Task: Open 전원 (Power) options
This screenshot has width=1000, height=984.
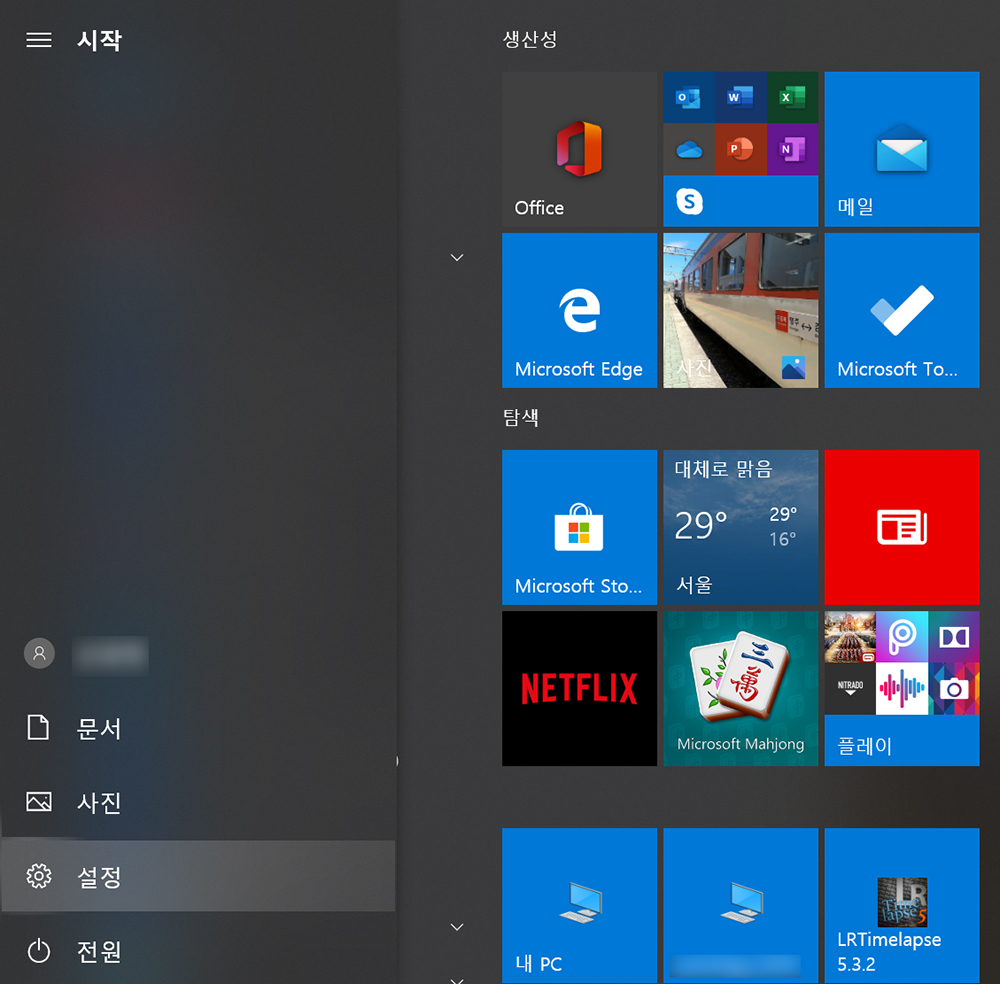Action: 198,951
